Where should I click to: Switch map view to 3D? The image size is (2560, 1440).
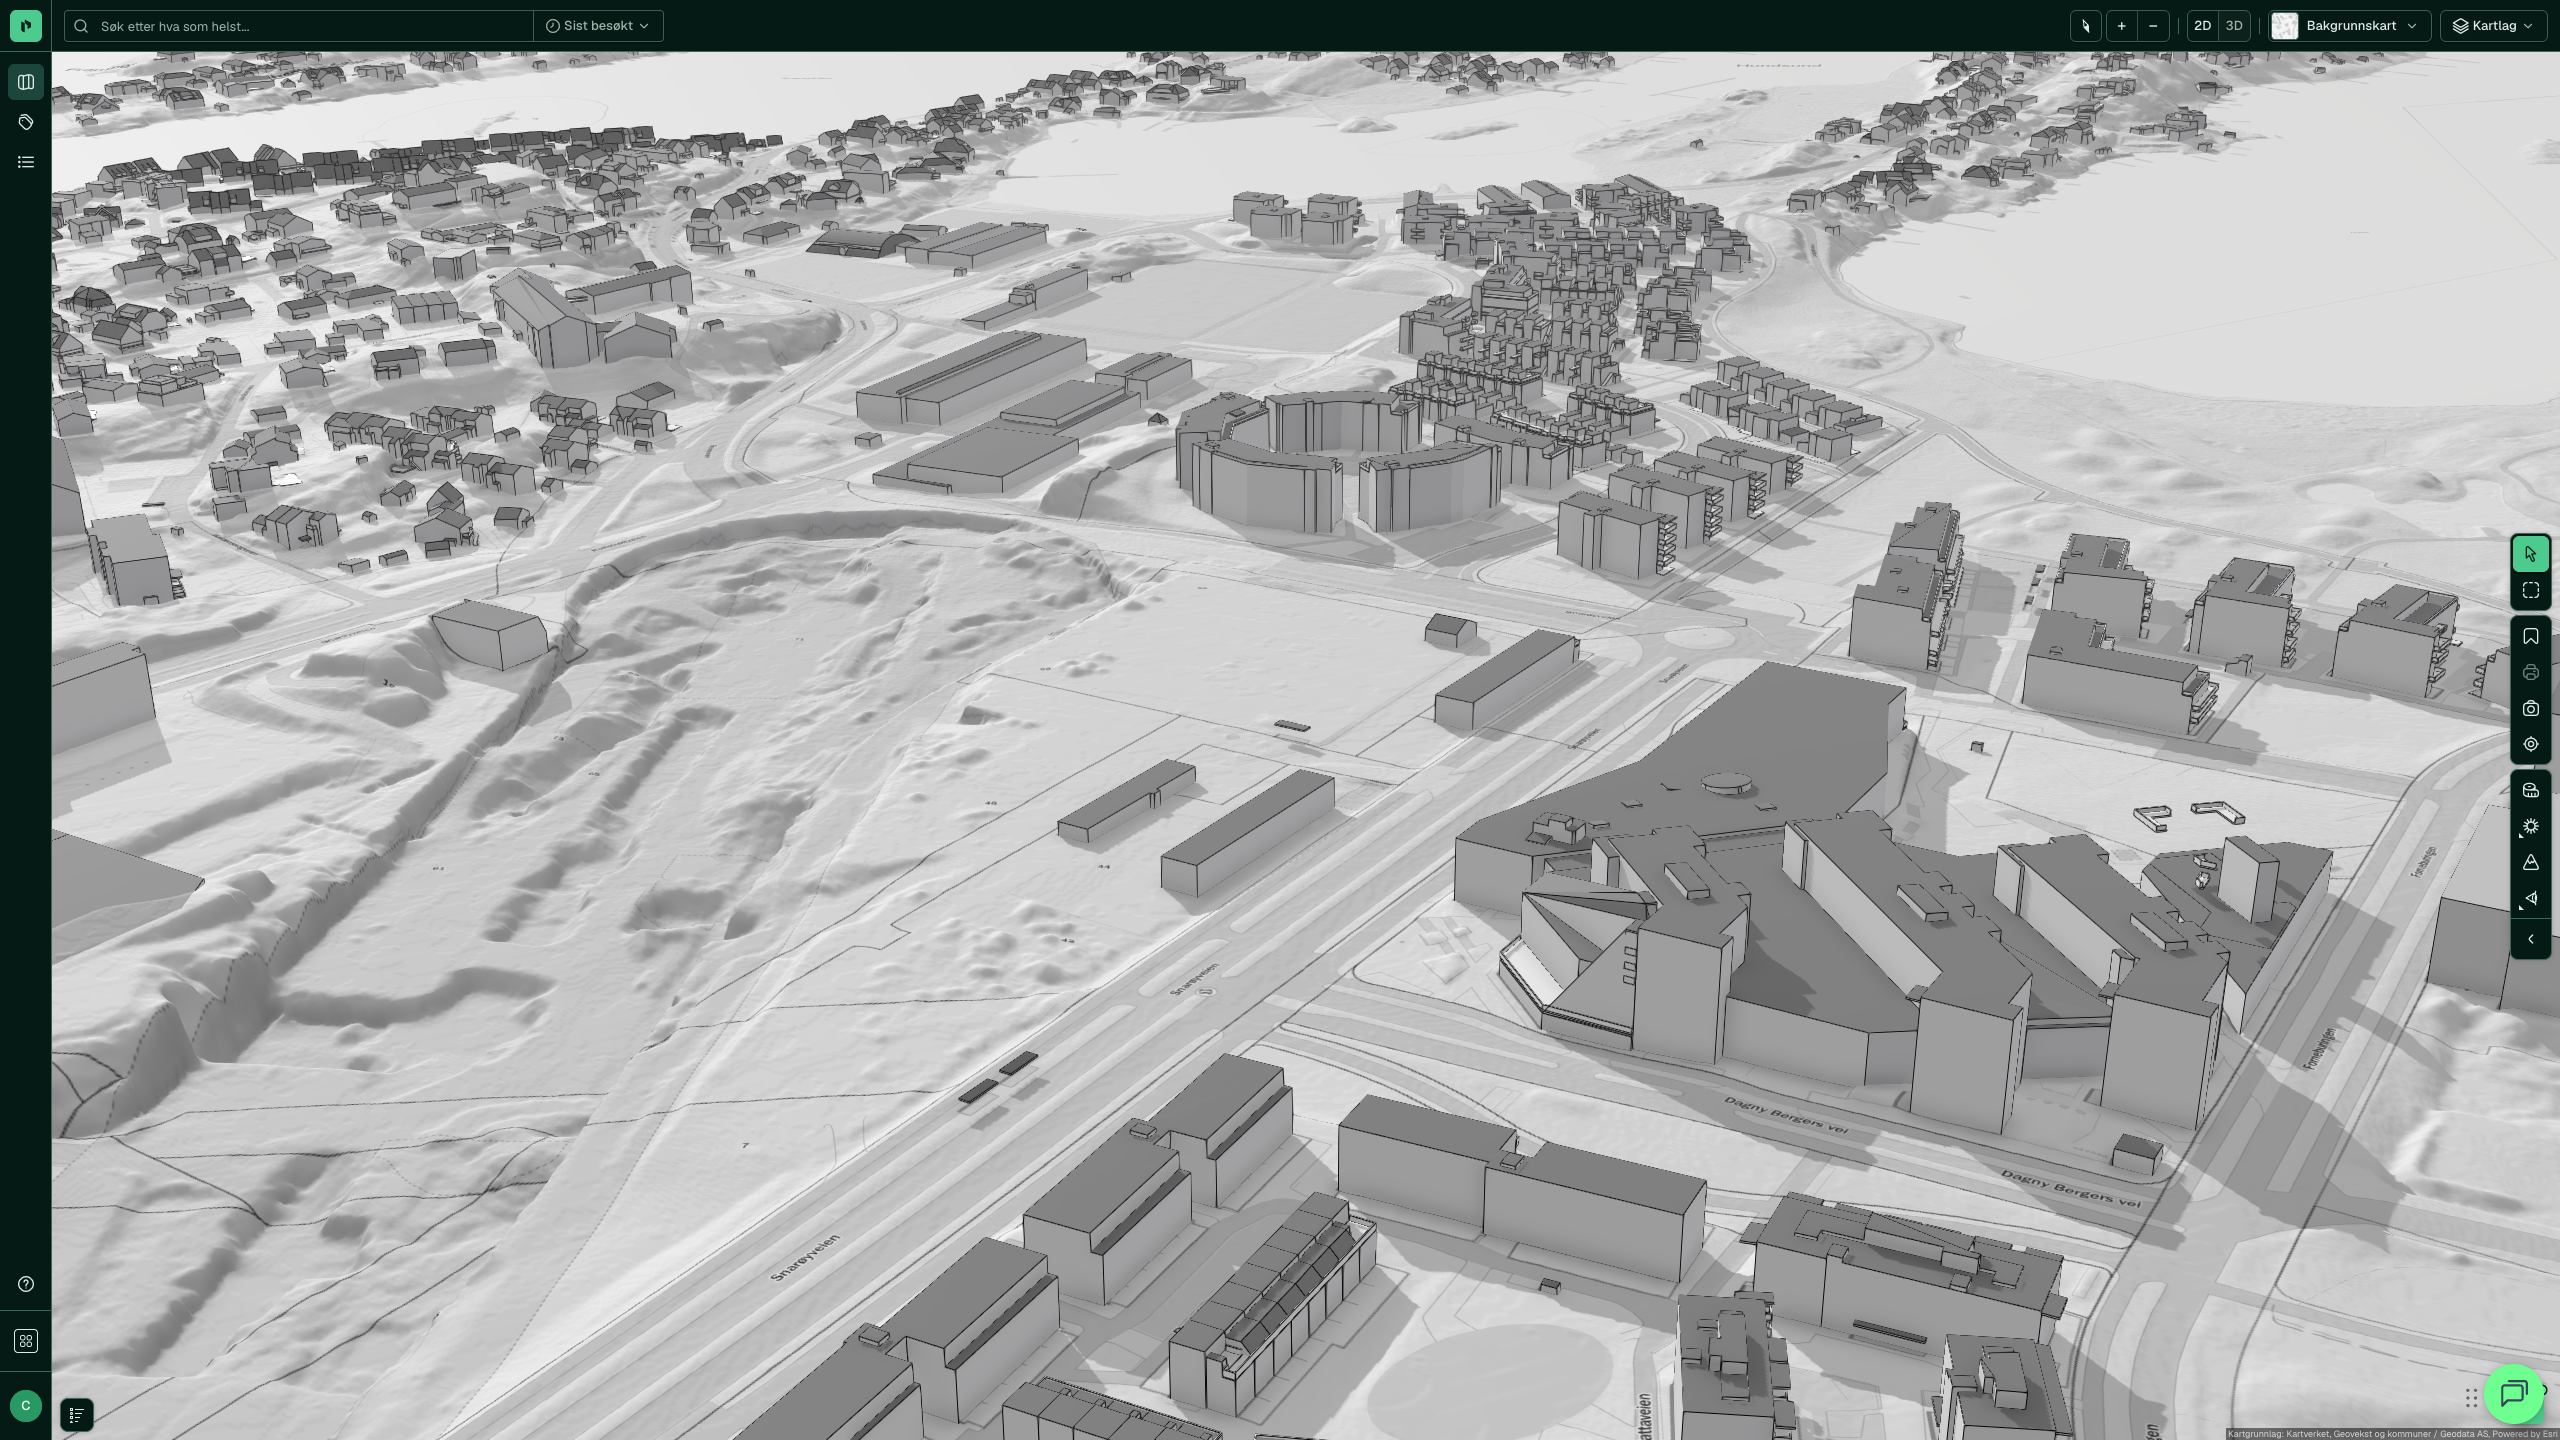pyautogui.click(x=2234, y=26)
